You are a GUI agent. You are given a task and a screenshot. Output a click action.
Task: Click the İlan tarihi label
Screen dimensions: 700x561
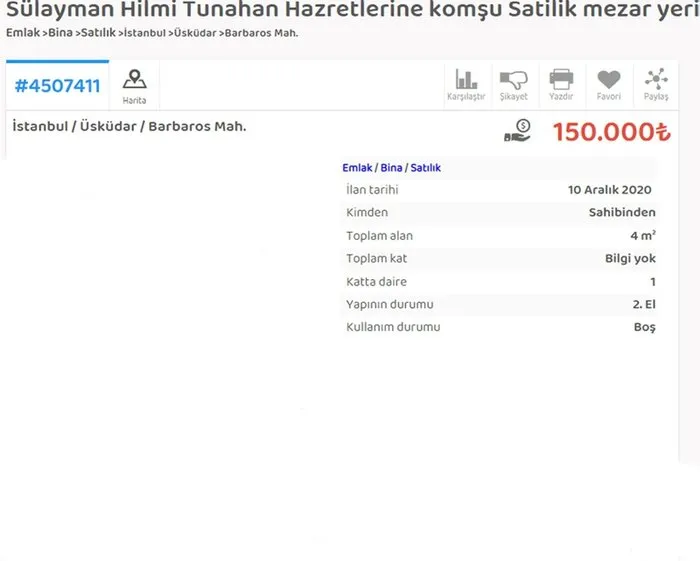pos(372,190)
